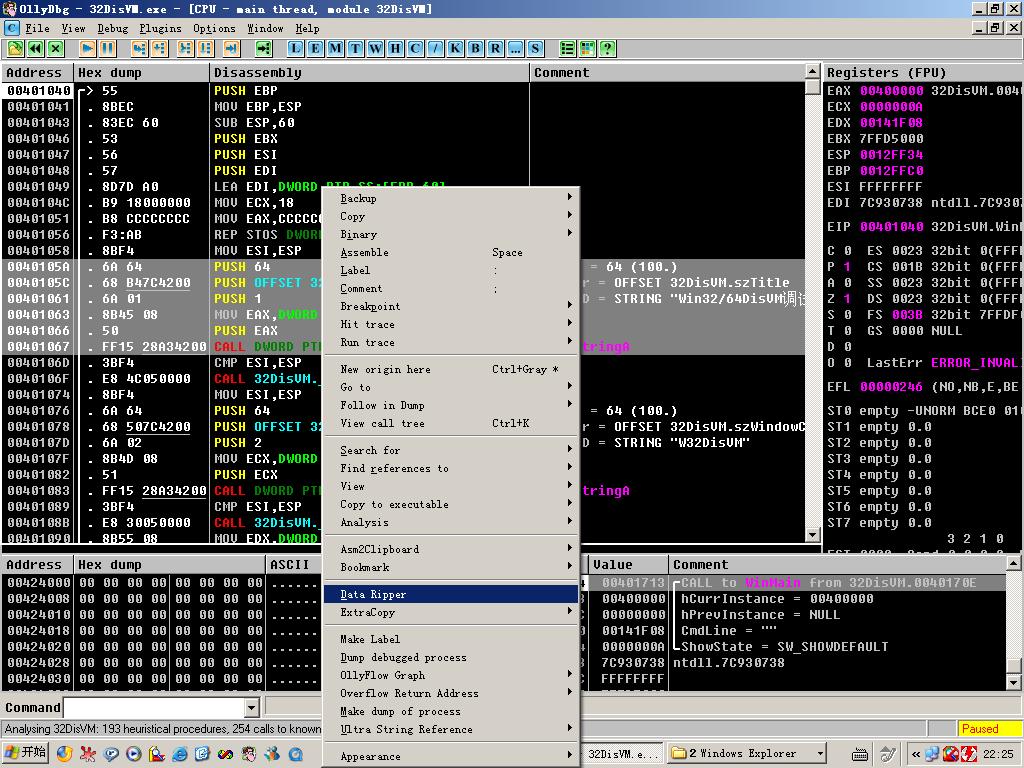
Task: Expand the Search for submenu
Action: (451, 450)
